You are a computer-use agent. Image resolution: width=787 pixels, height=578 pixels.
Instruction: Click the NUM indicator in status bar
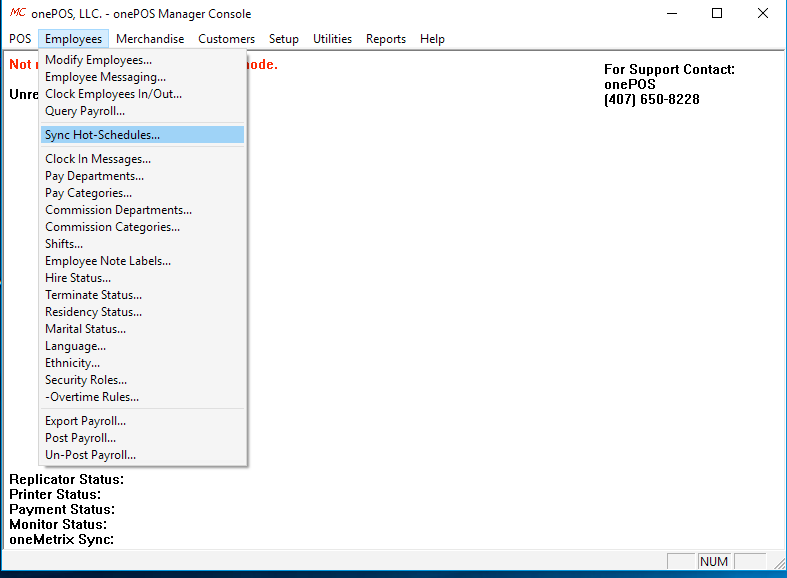714,561
